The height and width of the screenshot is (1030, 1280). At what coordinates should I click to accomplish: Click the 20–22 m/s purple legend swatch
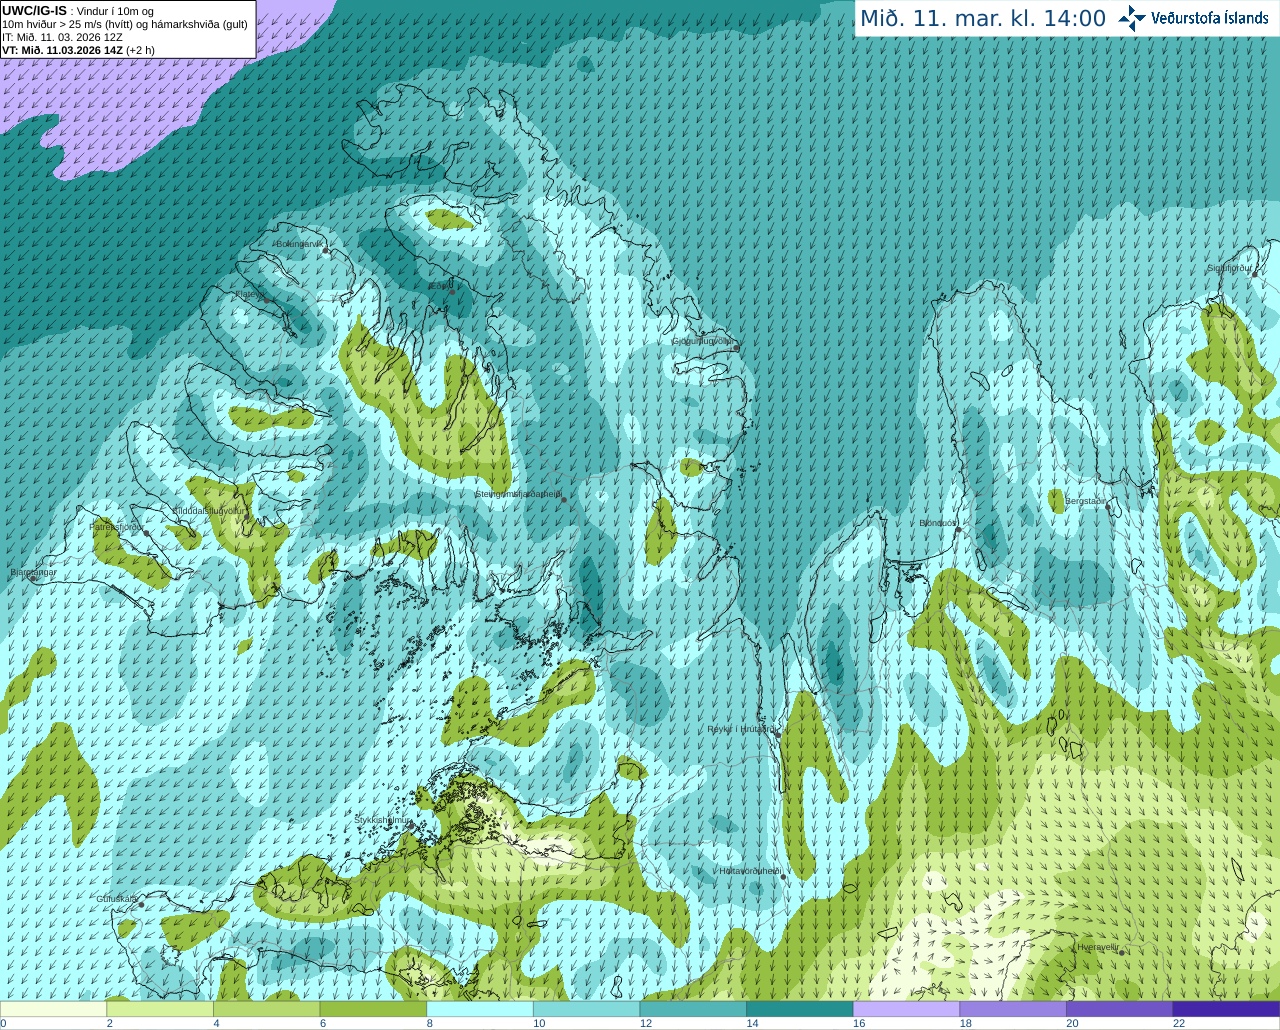[1120, 1009]
